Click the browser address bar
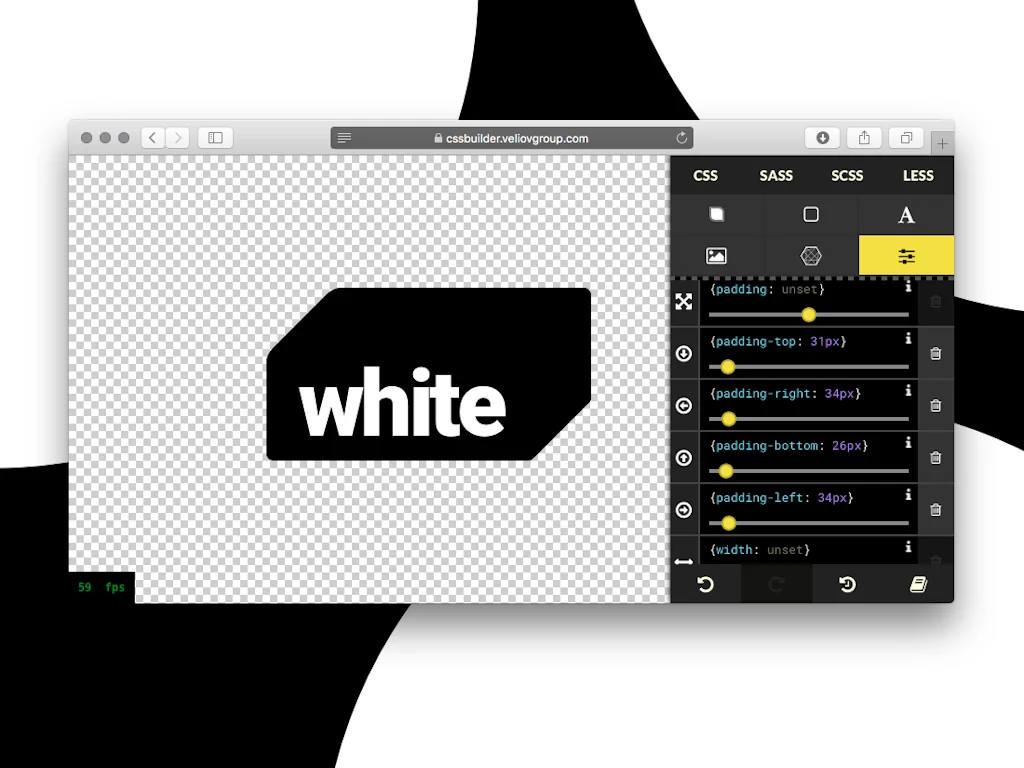The height and width of the screenshot is (768, 1024). pos(511,137)
